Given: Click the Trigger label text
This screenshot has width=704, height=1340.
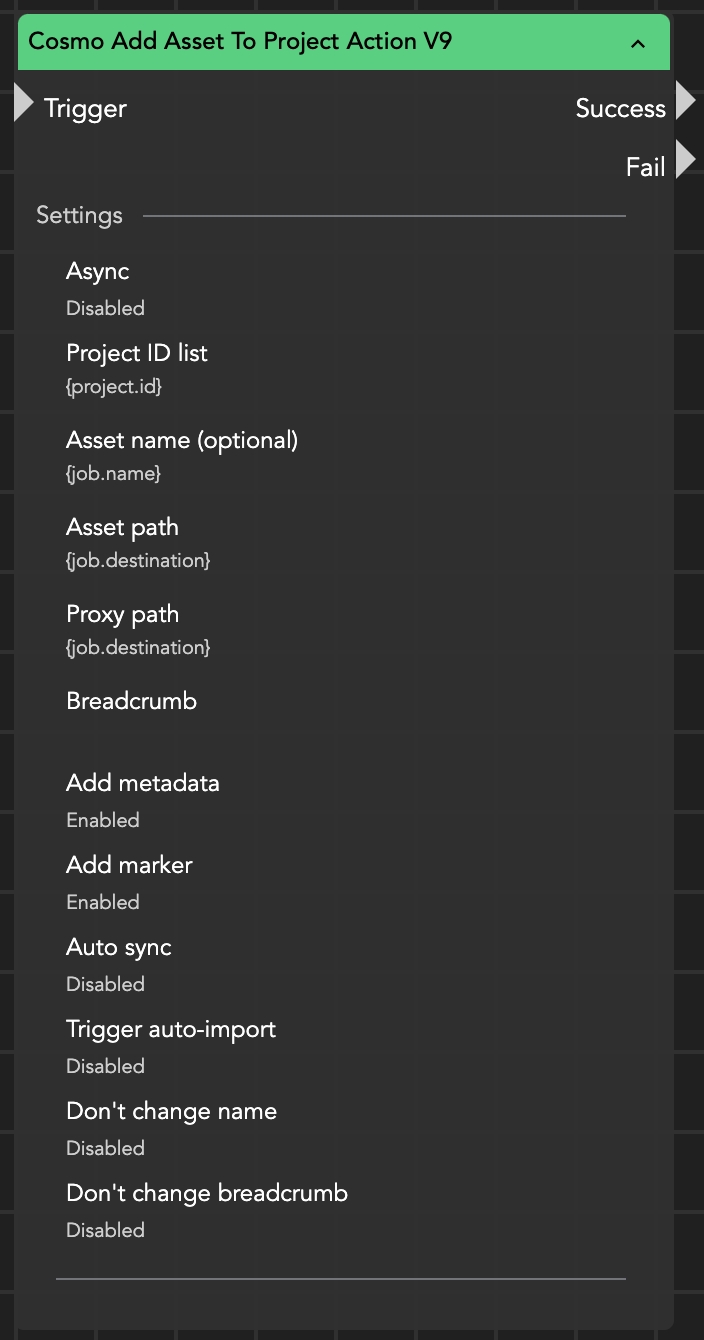Looking at the screenshot, I should [x=85, y=108].
